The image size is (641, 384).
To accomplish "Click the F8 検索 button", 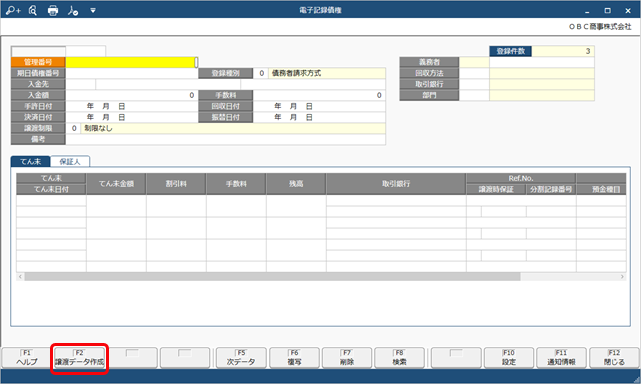I will tap(399, 358).
